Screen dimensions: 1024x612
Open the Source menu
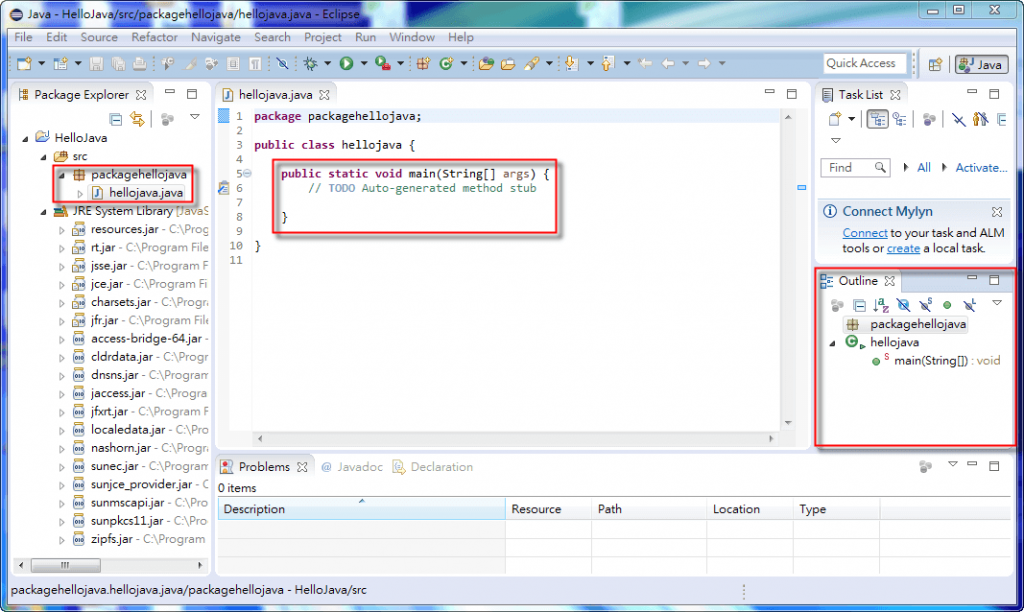tap(99, 37)
